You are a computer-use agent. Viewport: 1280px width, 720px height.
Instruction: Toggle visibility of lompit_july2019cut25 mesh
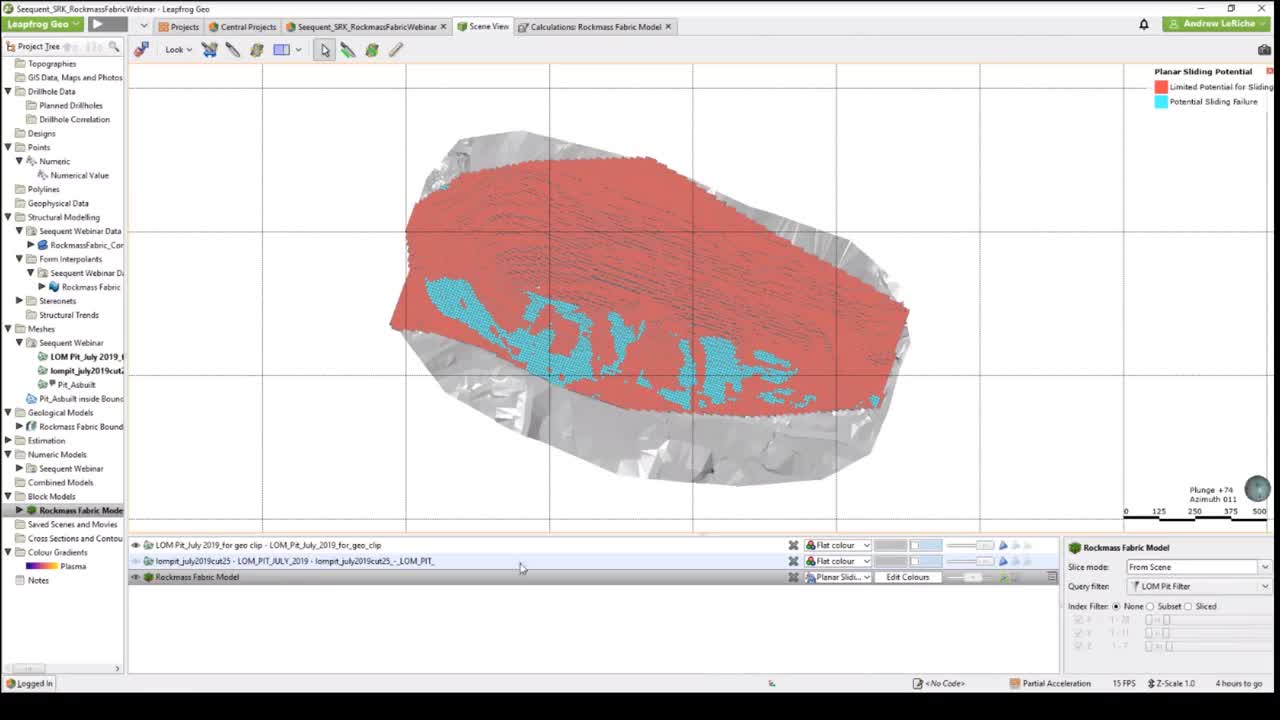click(136, 561)
